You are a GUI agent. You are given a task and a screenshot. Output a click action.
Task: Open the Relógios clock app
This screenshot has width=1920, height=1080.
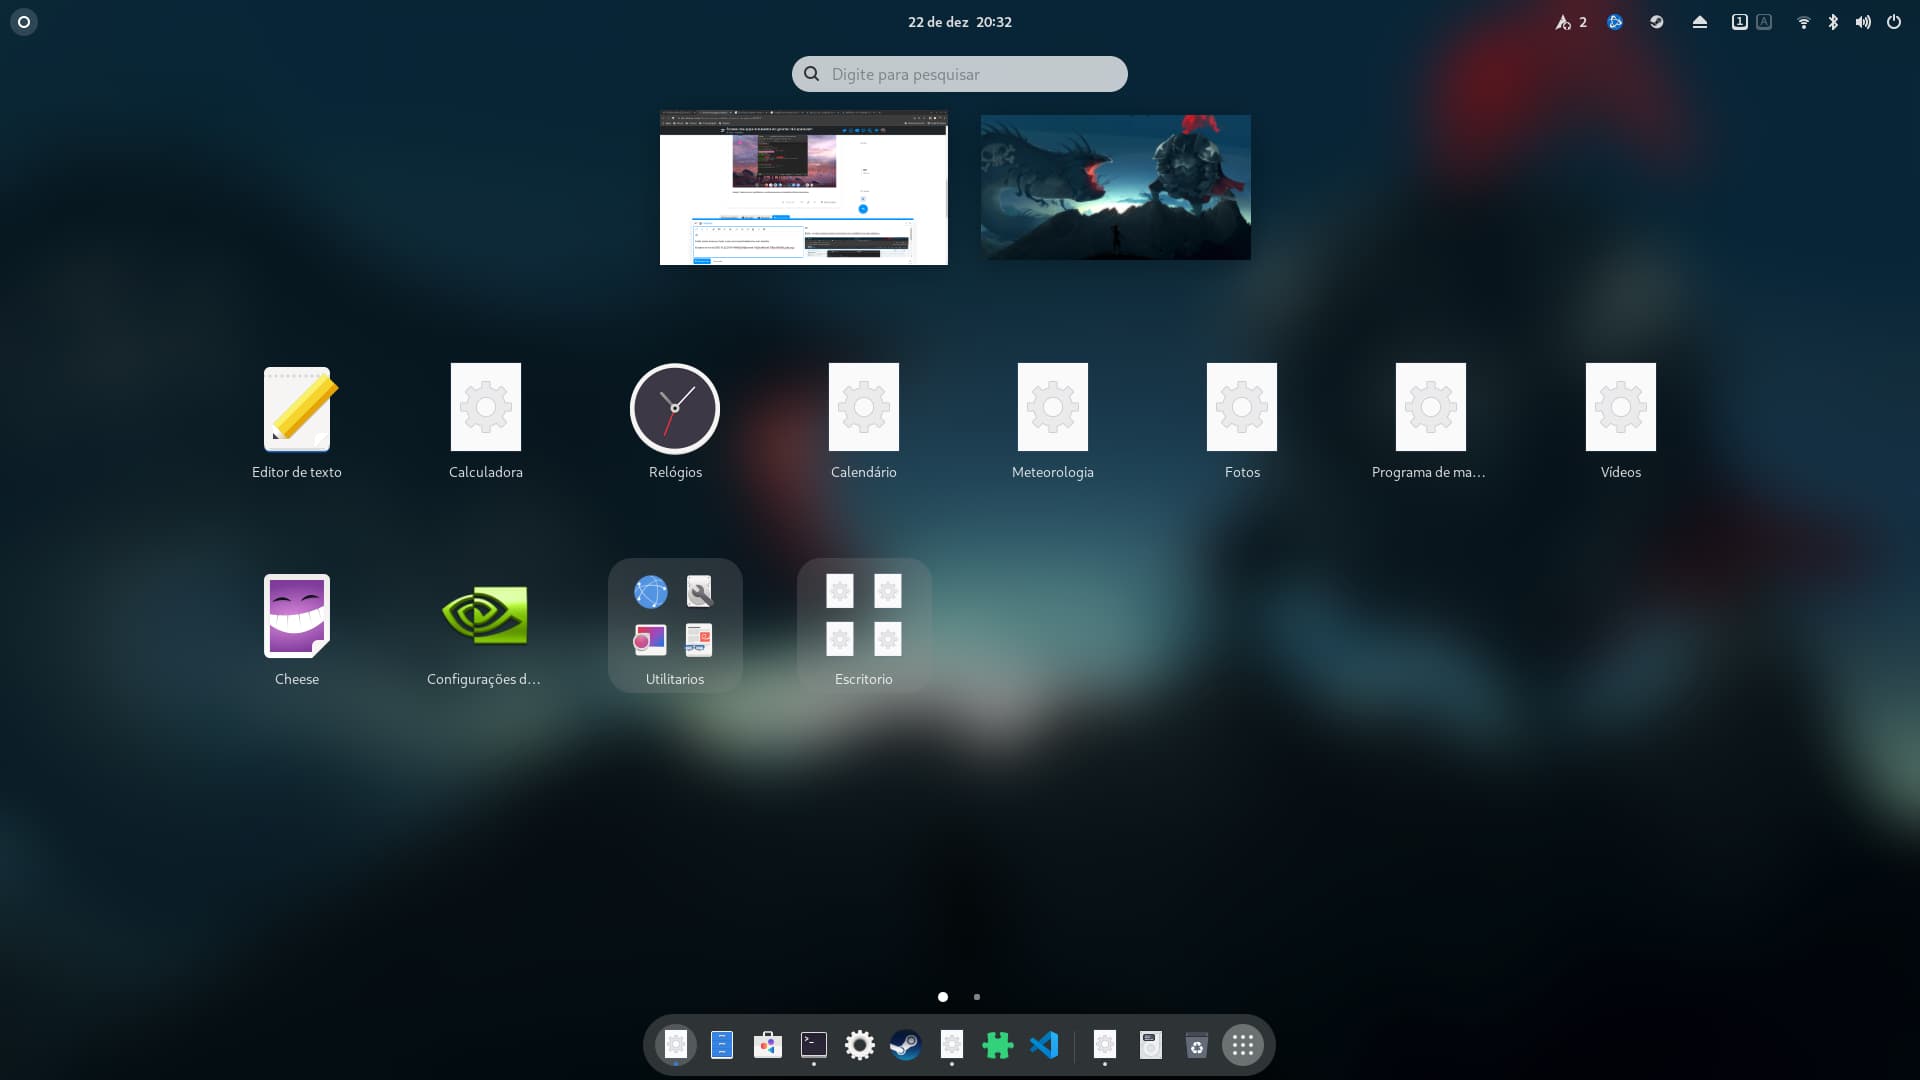click(675, 408)
